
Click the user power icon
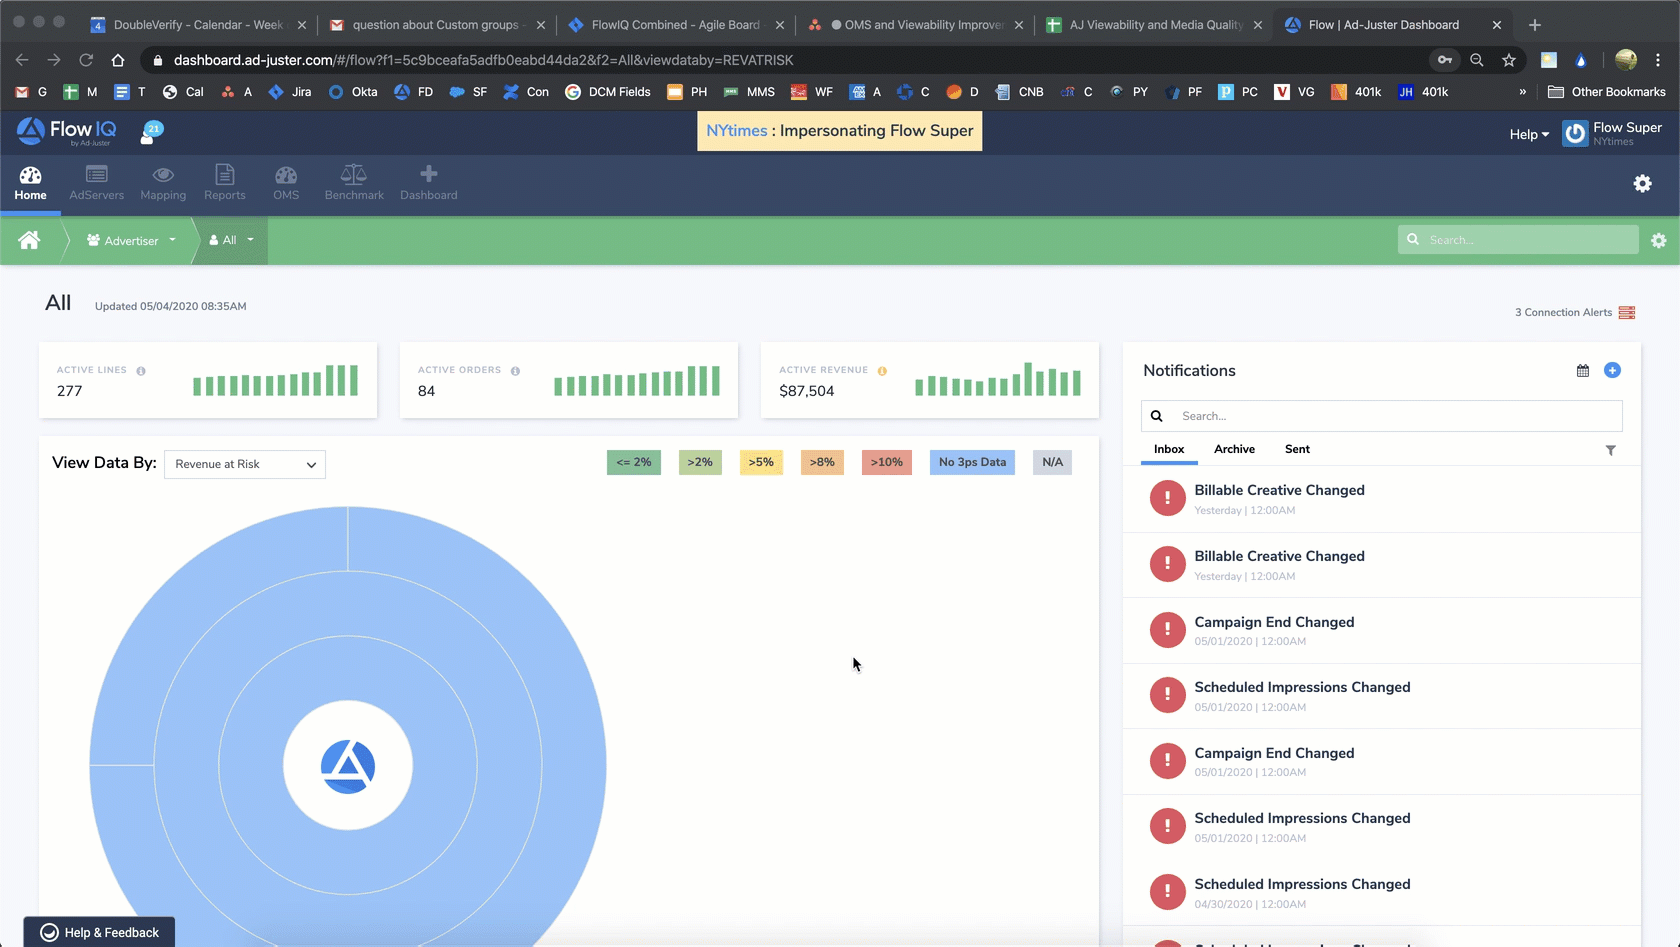click(1575, 134)
